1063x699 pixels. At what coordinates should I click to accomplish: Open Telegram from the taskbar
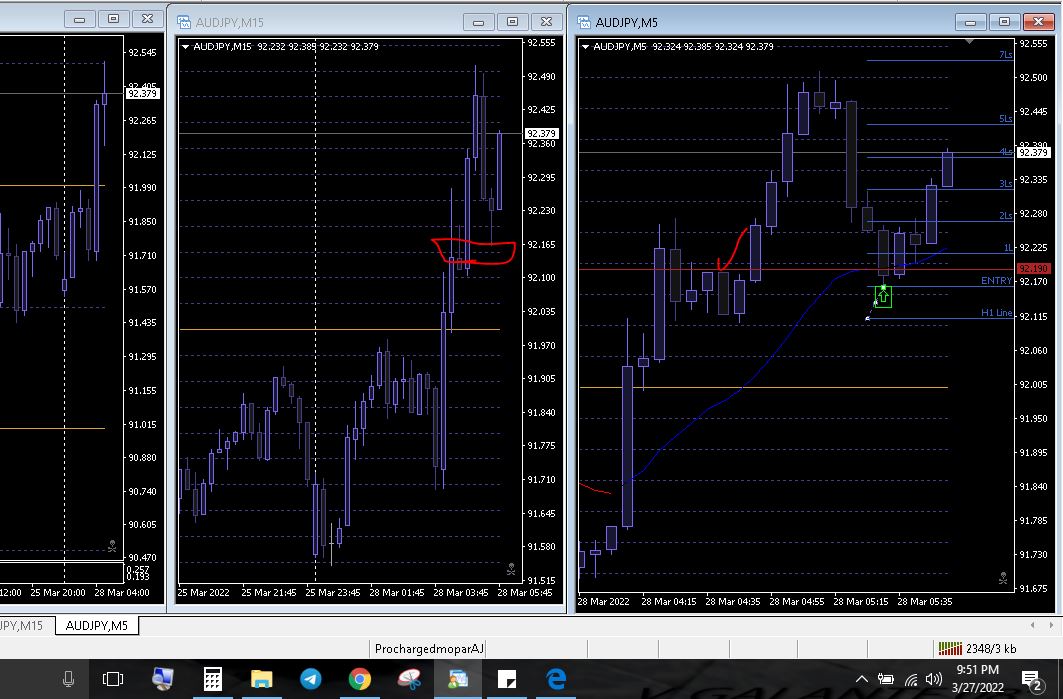pos(310,679)
